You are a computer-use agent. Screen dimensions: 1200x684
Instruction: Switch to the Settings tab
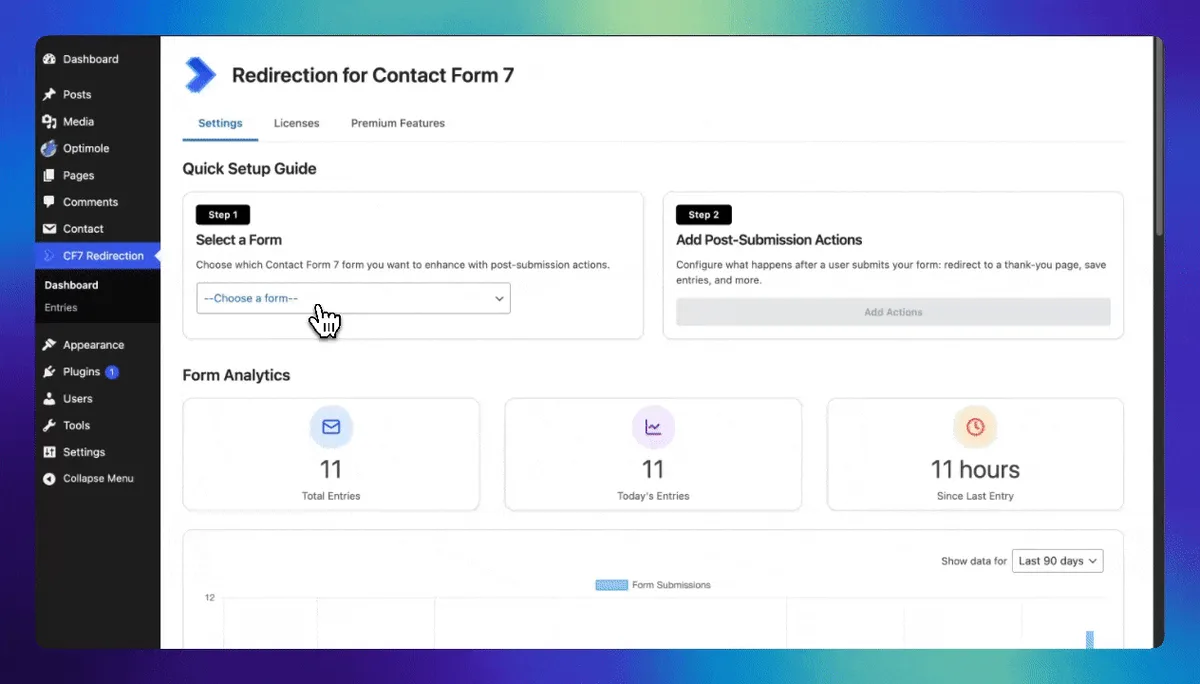tap(220, 123)
